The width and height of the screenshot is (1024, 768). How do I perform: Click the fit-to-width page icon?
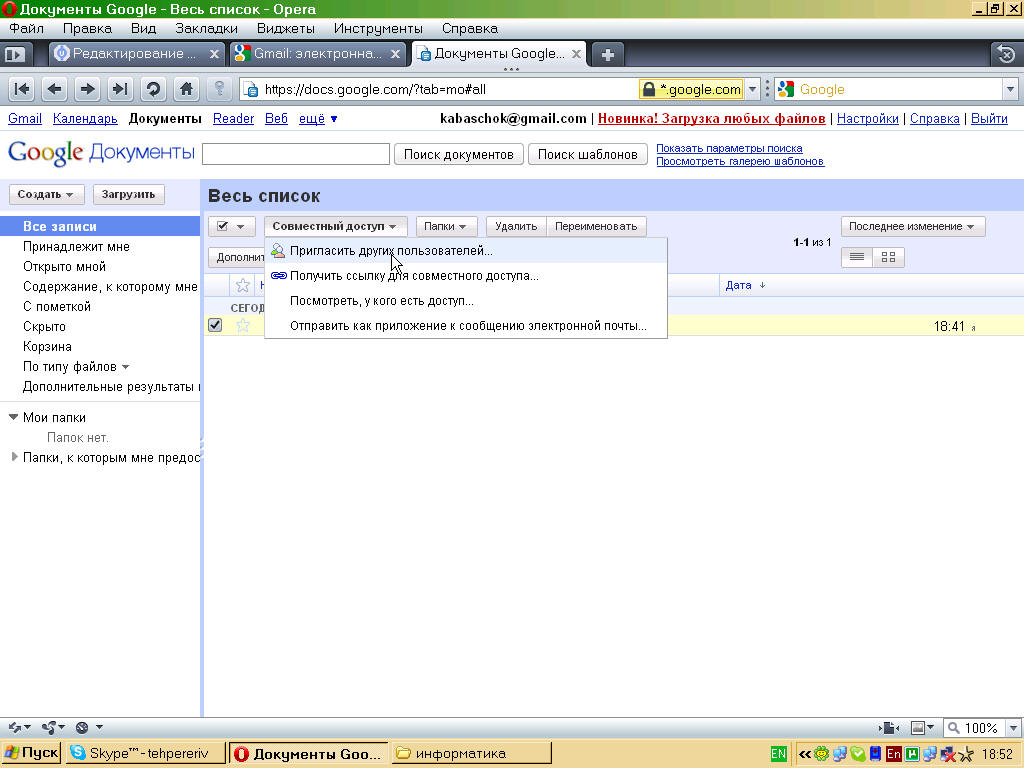coord(889,728)
